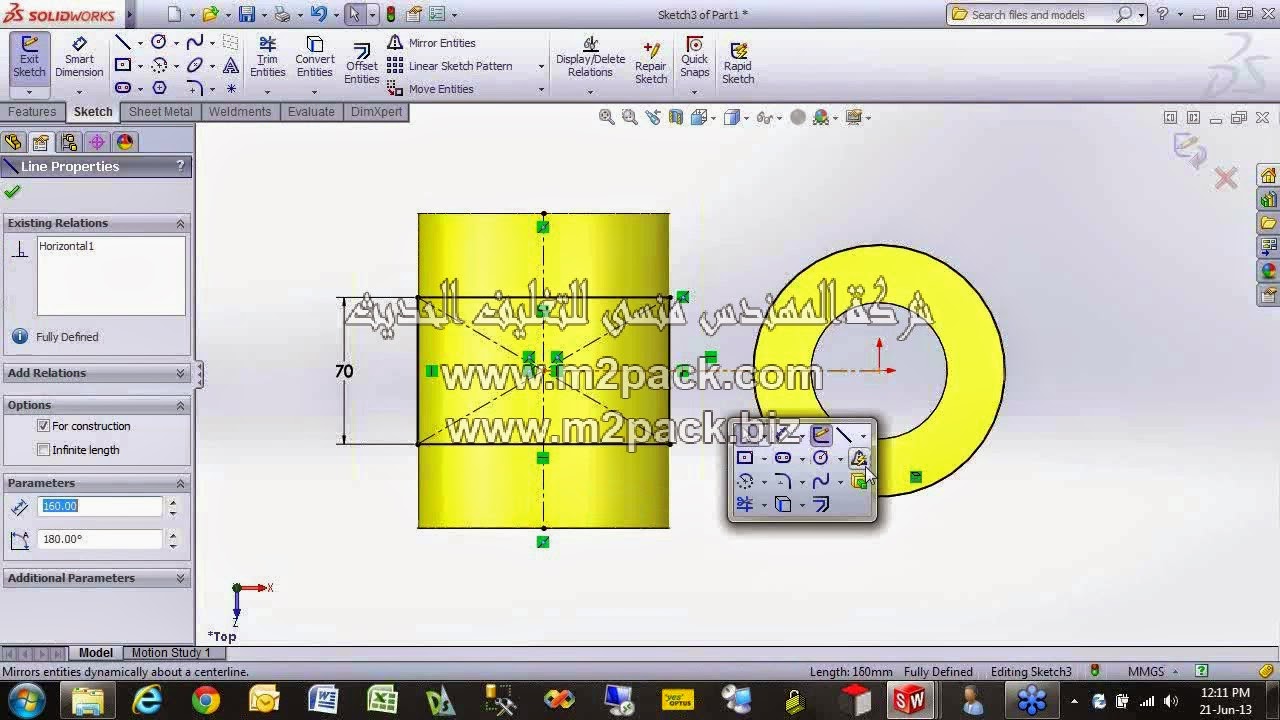
Task: Choose the Straight Slot tool in ribbon
Action: [x=123, y=88]
